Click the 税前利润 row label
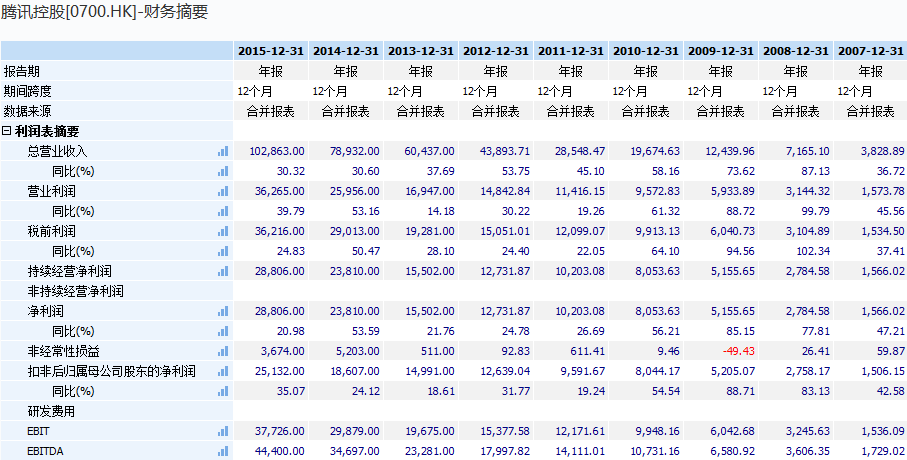The image size is (907, 460). (51, 231)
